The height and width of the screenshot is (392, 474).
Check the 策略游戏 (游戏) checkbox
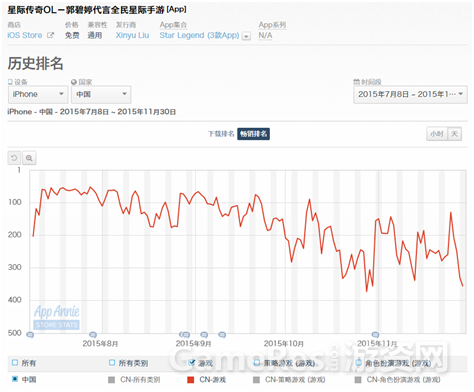pos(257,363)
